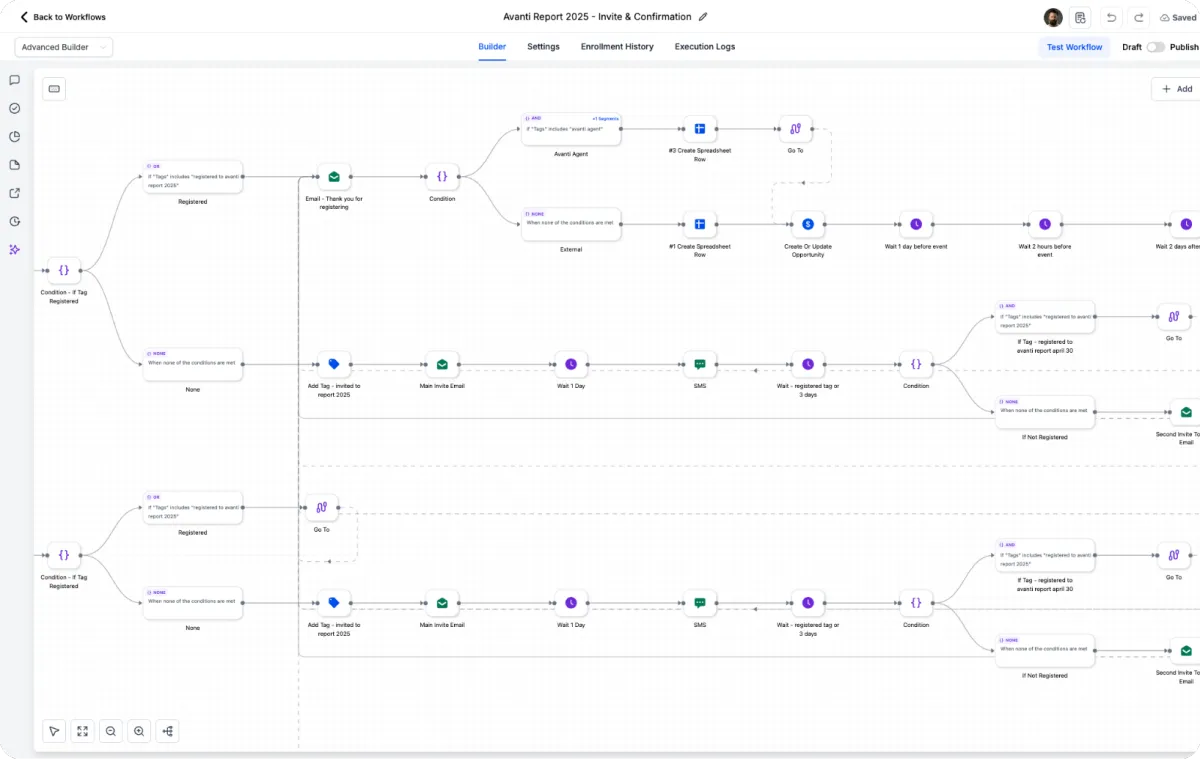Select the If Not Registered card in upper flow
The height and width of the screenshot is (759, 1200).
[1045, 411]
